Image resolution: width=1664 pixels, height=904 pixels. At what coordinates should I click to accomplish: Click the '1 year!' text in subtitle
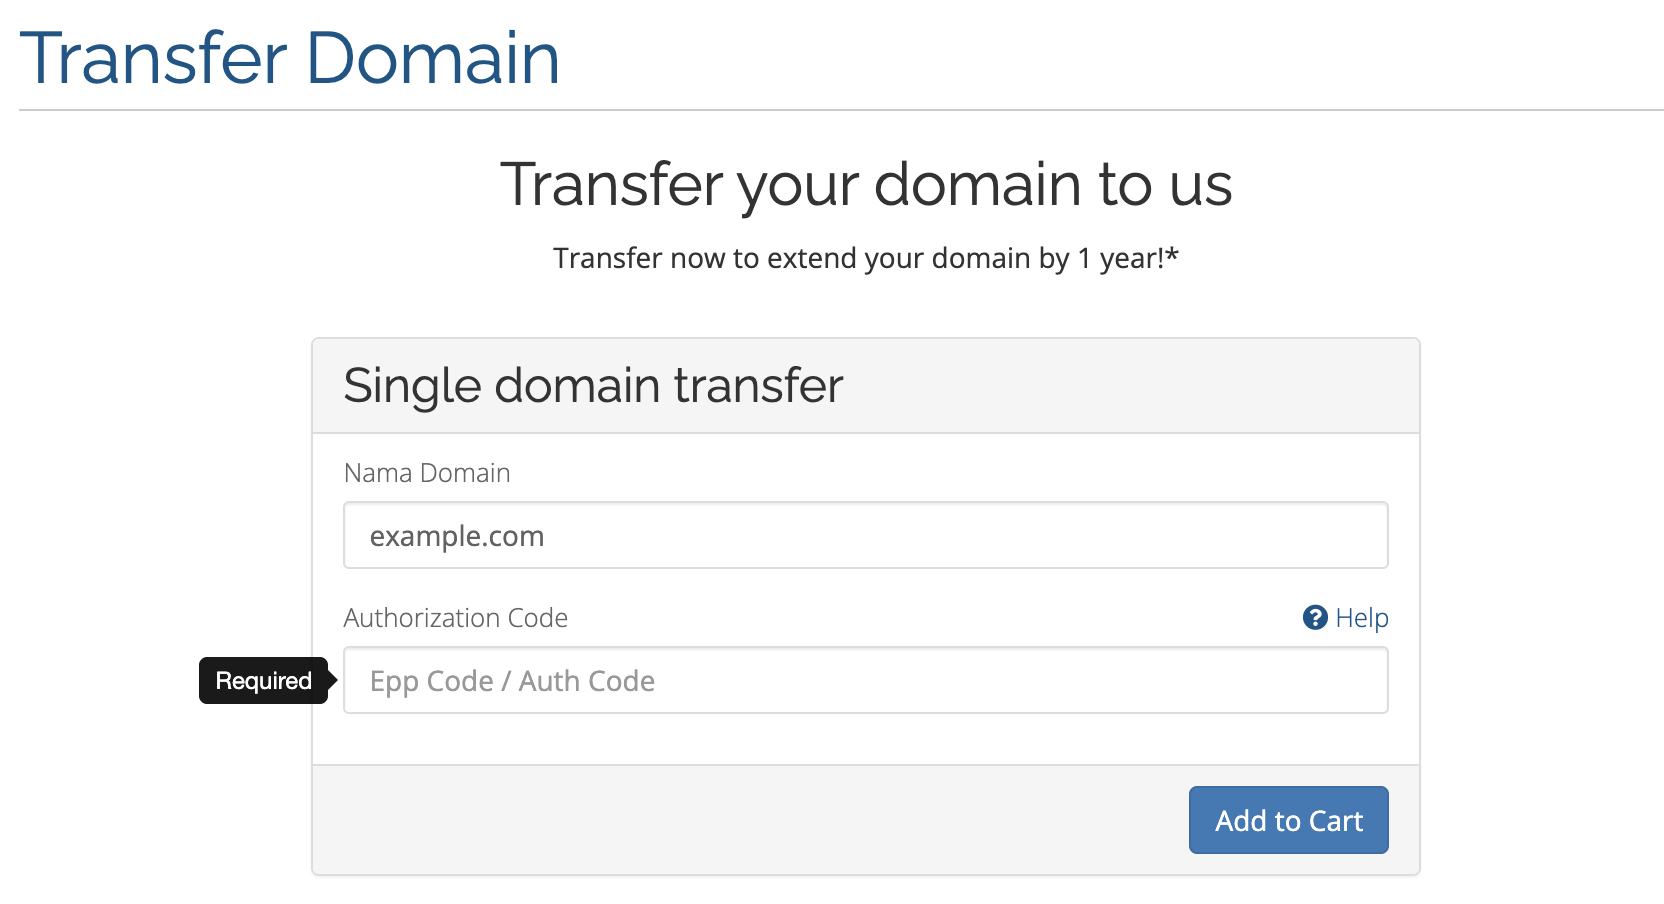tap(1120, 259)
